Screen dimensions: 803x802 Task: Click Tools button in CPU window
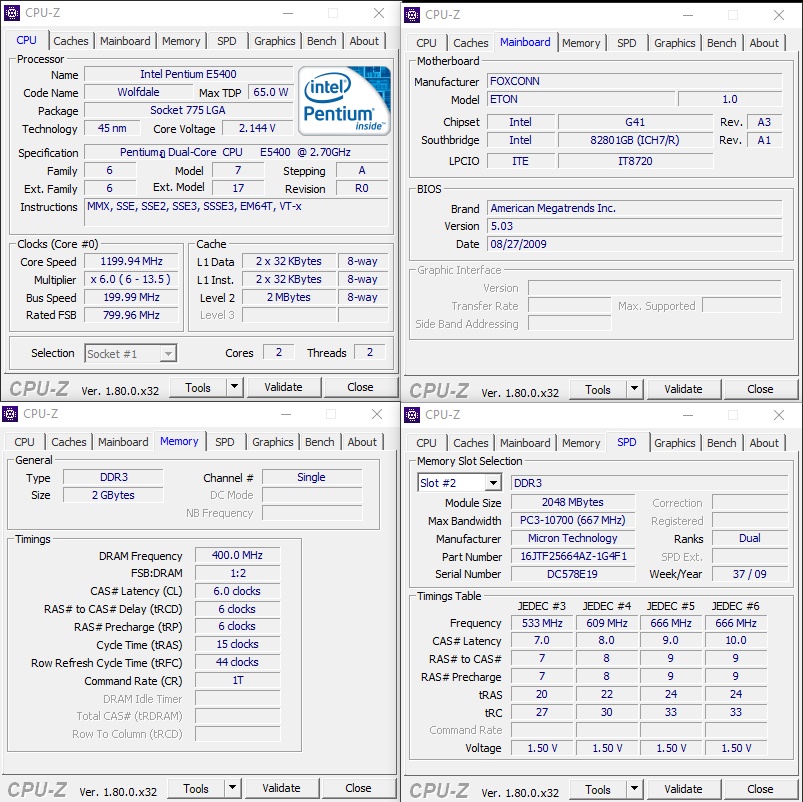198,387
